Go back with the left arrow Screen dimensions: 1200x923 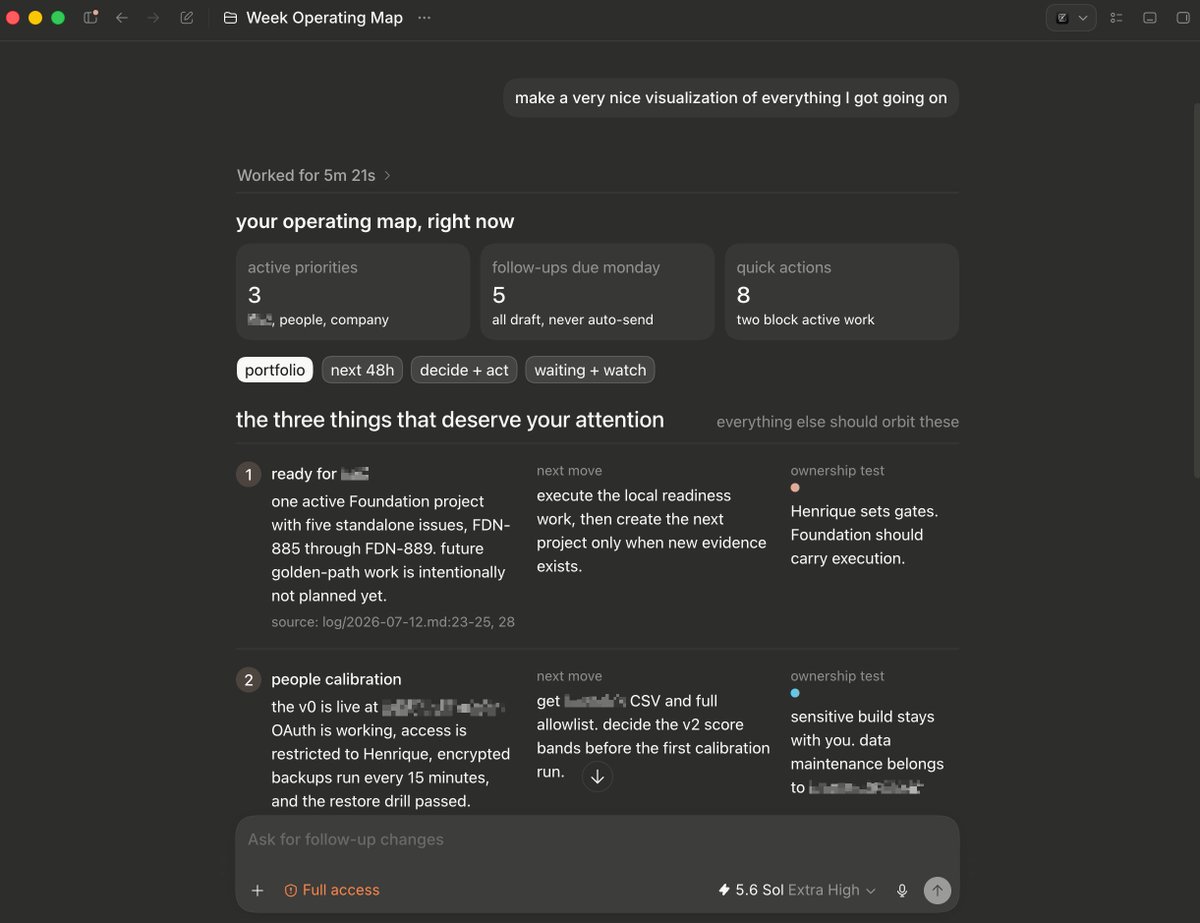point(122,18)
